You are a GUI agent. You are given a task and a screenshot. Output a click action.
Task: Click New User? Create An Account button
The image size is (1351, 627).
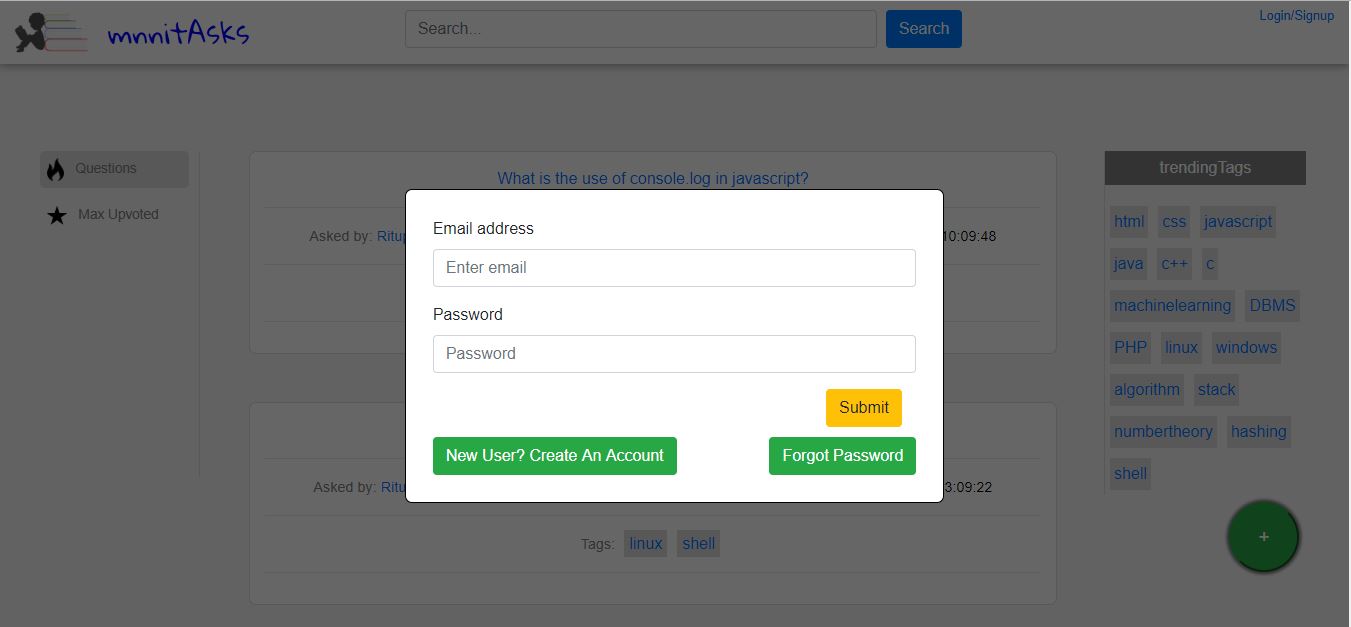click(554, 456)
